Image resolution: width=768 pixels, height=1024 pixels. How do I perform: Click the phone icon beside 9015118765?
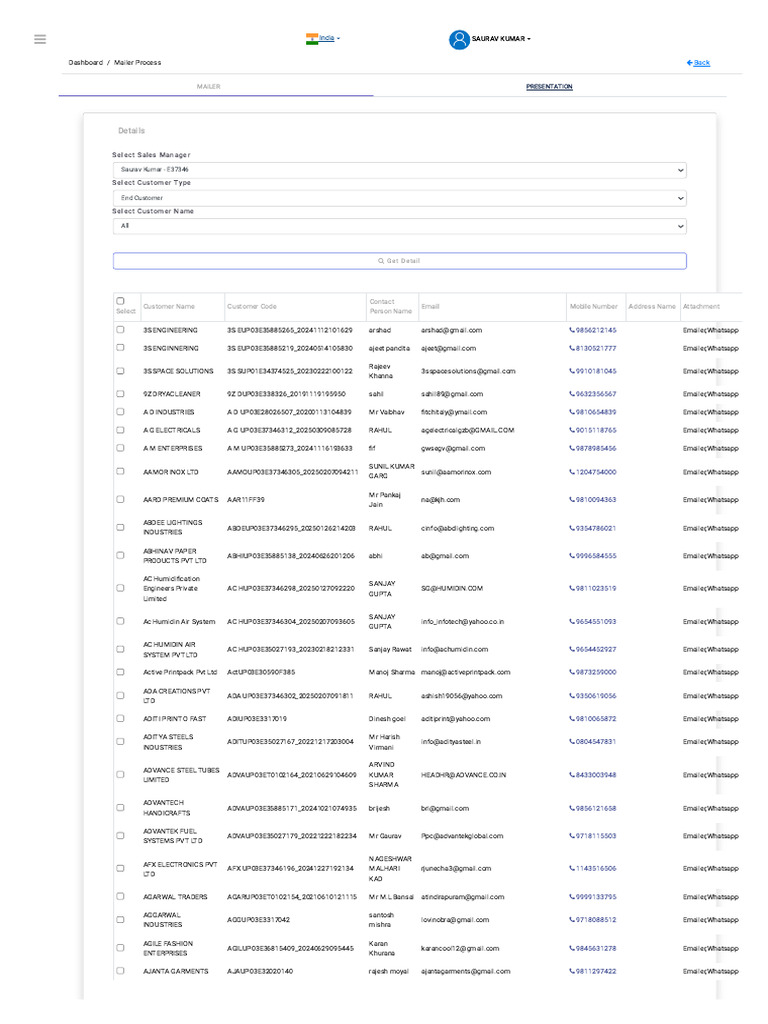(572, 430)
